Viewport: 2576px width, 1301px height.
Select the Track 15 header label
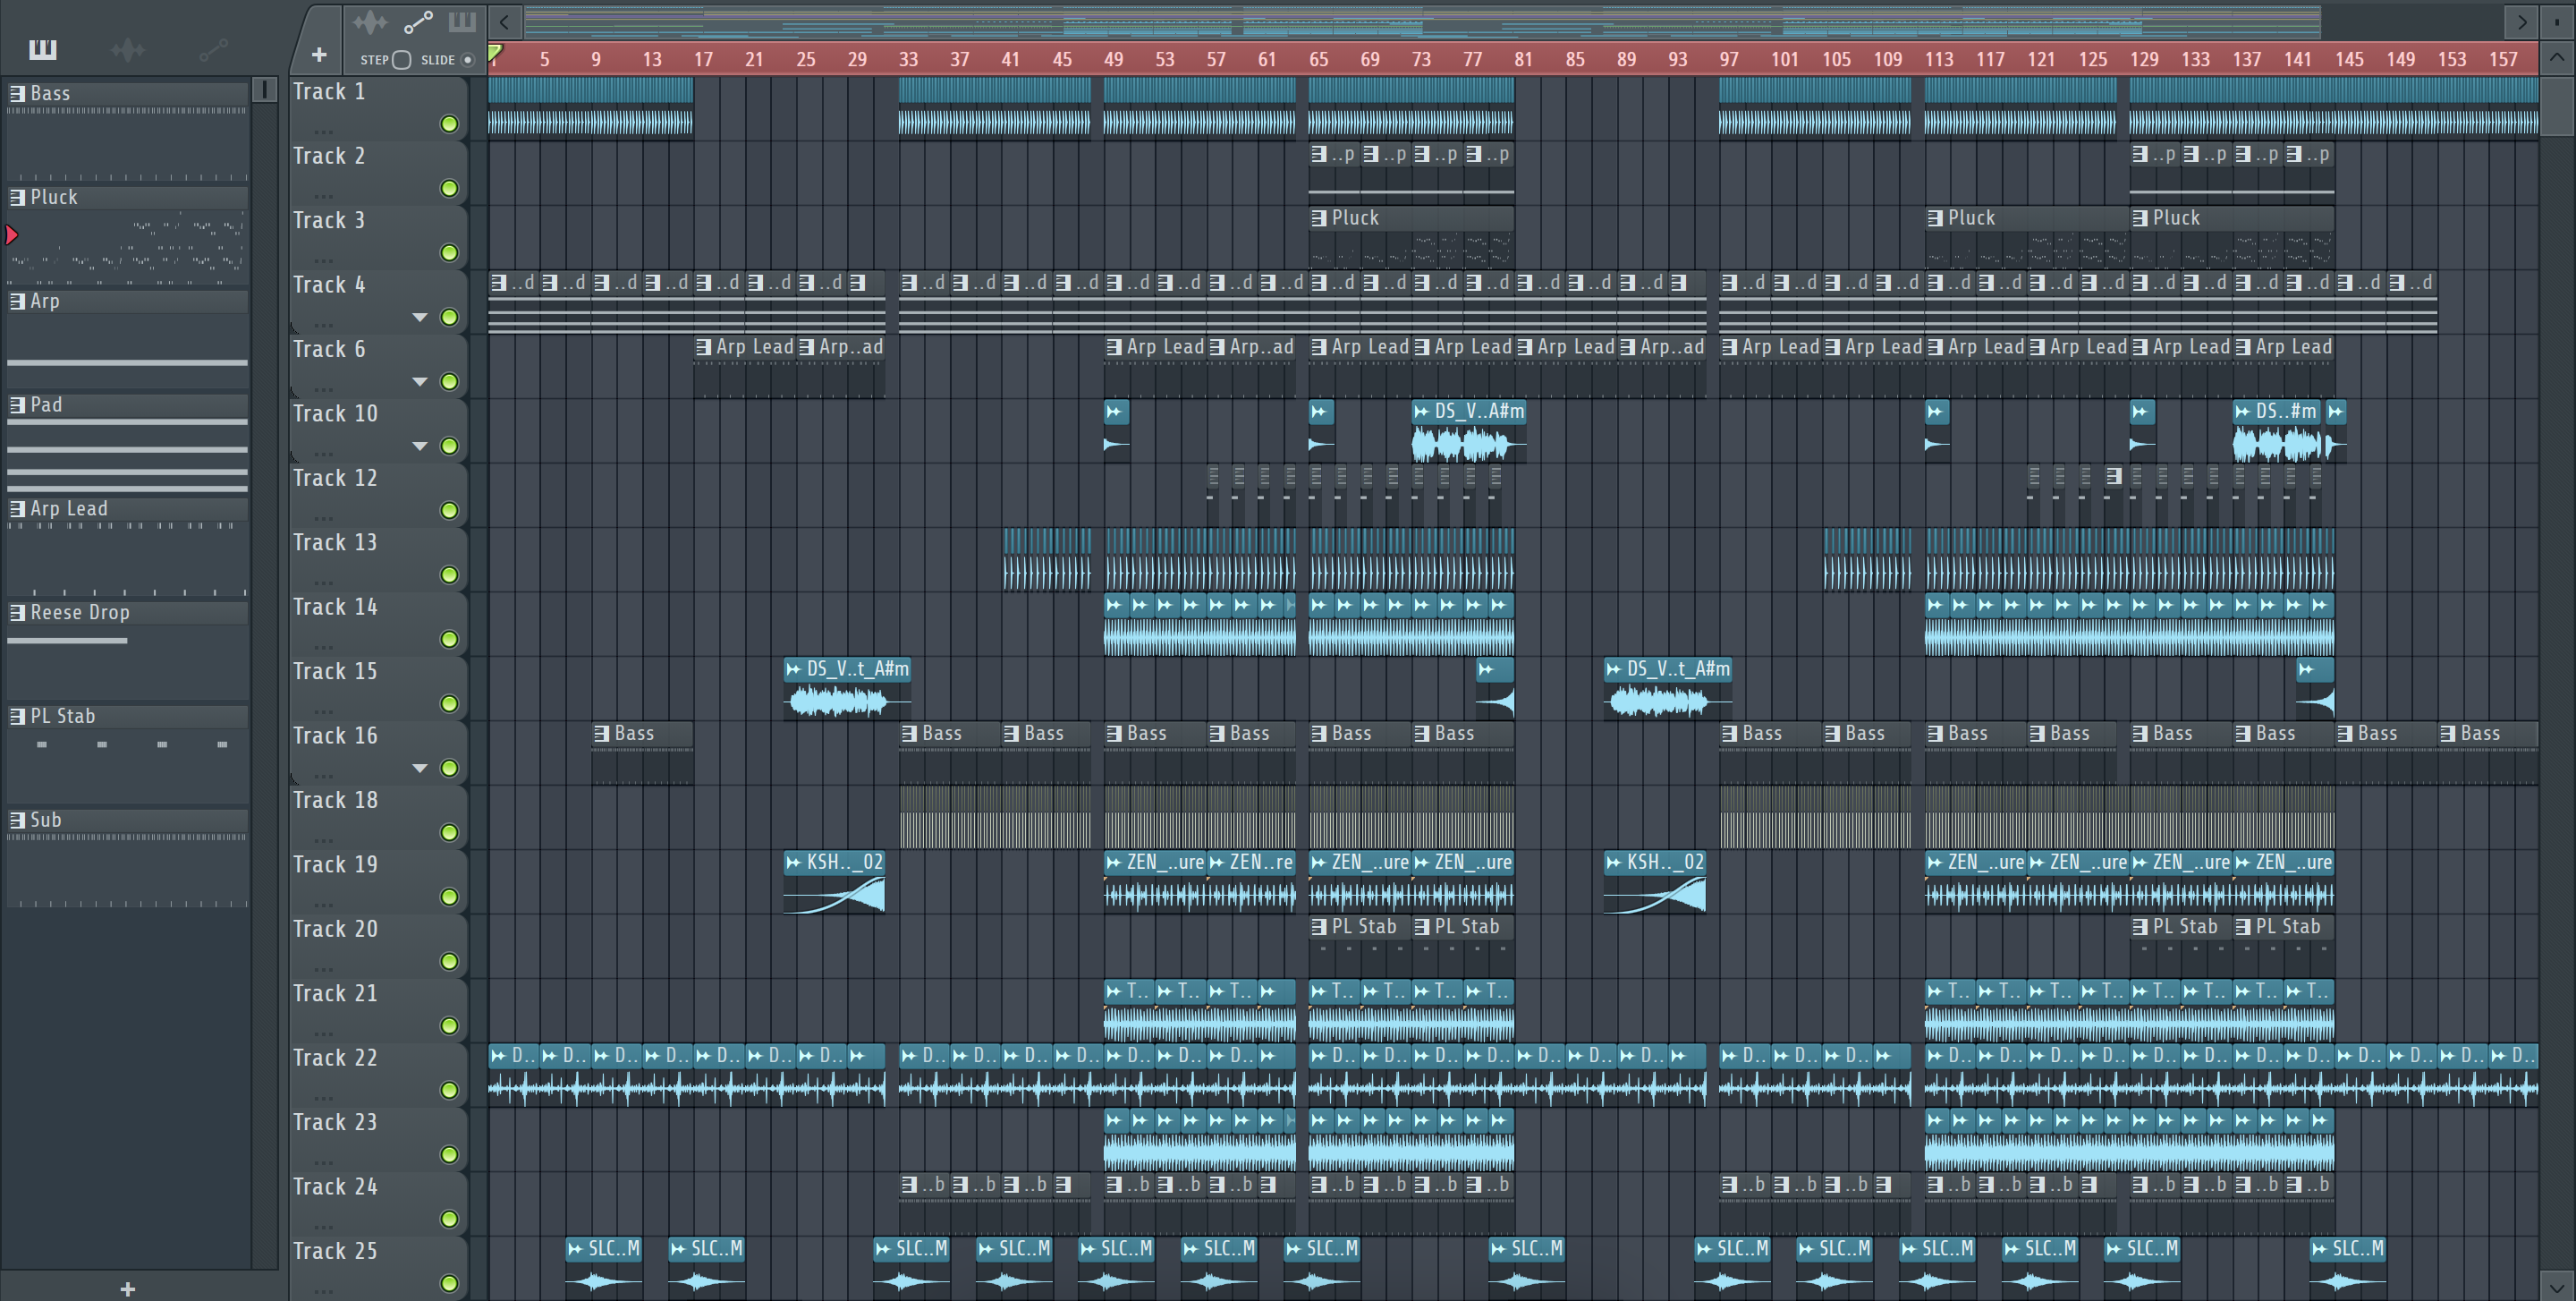click(x=335, y=671)
